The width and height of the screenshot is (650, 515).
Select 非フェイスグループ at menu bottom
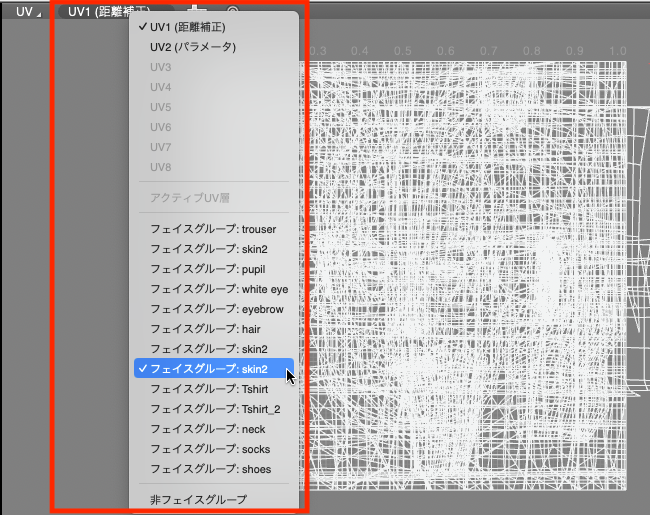198,499
